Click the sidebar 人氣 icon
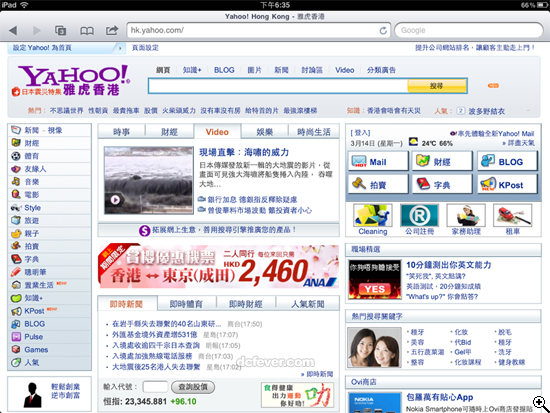 point(16,362)
